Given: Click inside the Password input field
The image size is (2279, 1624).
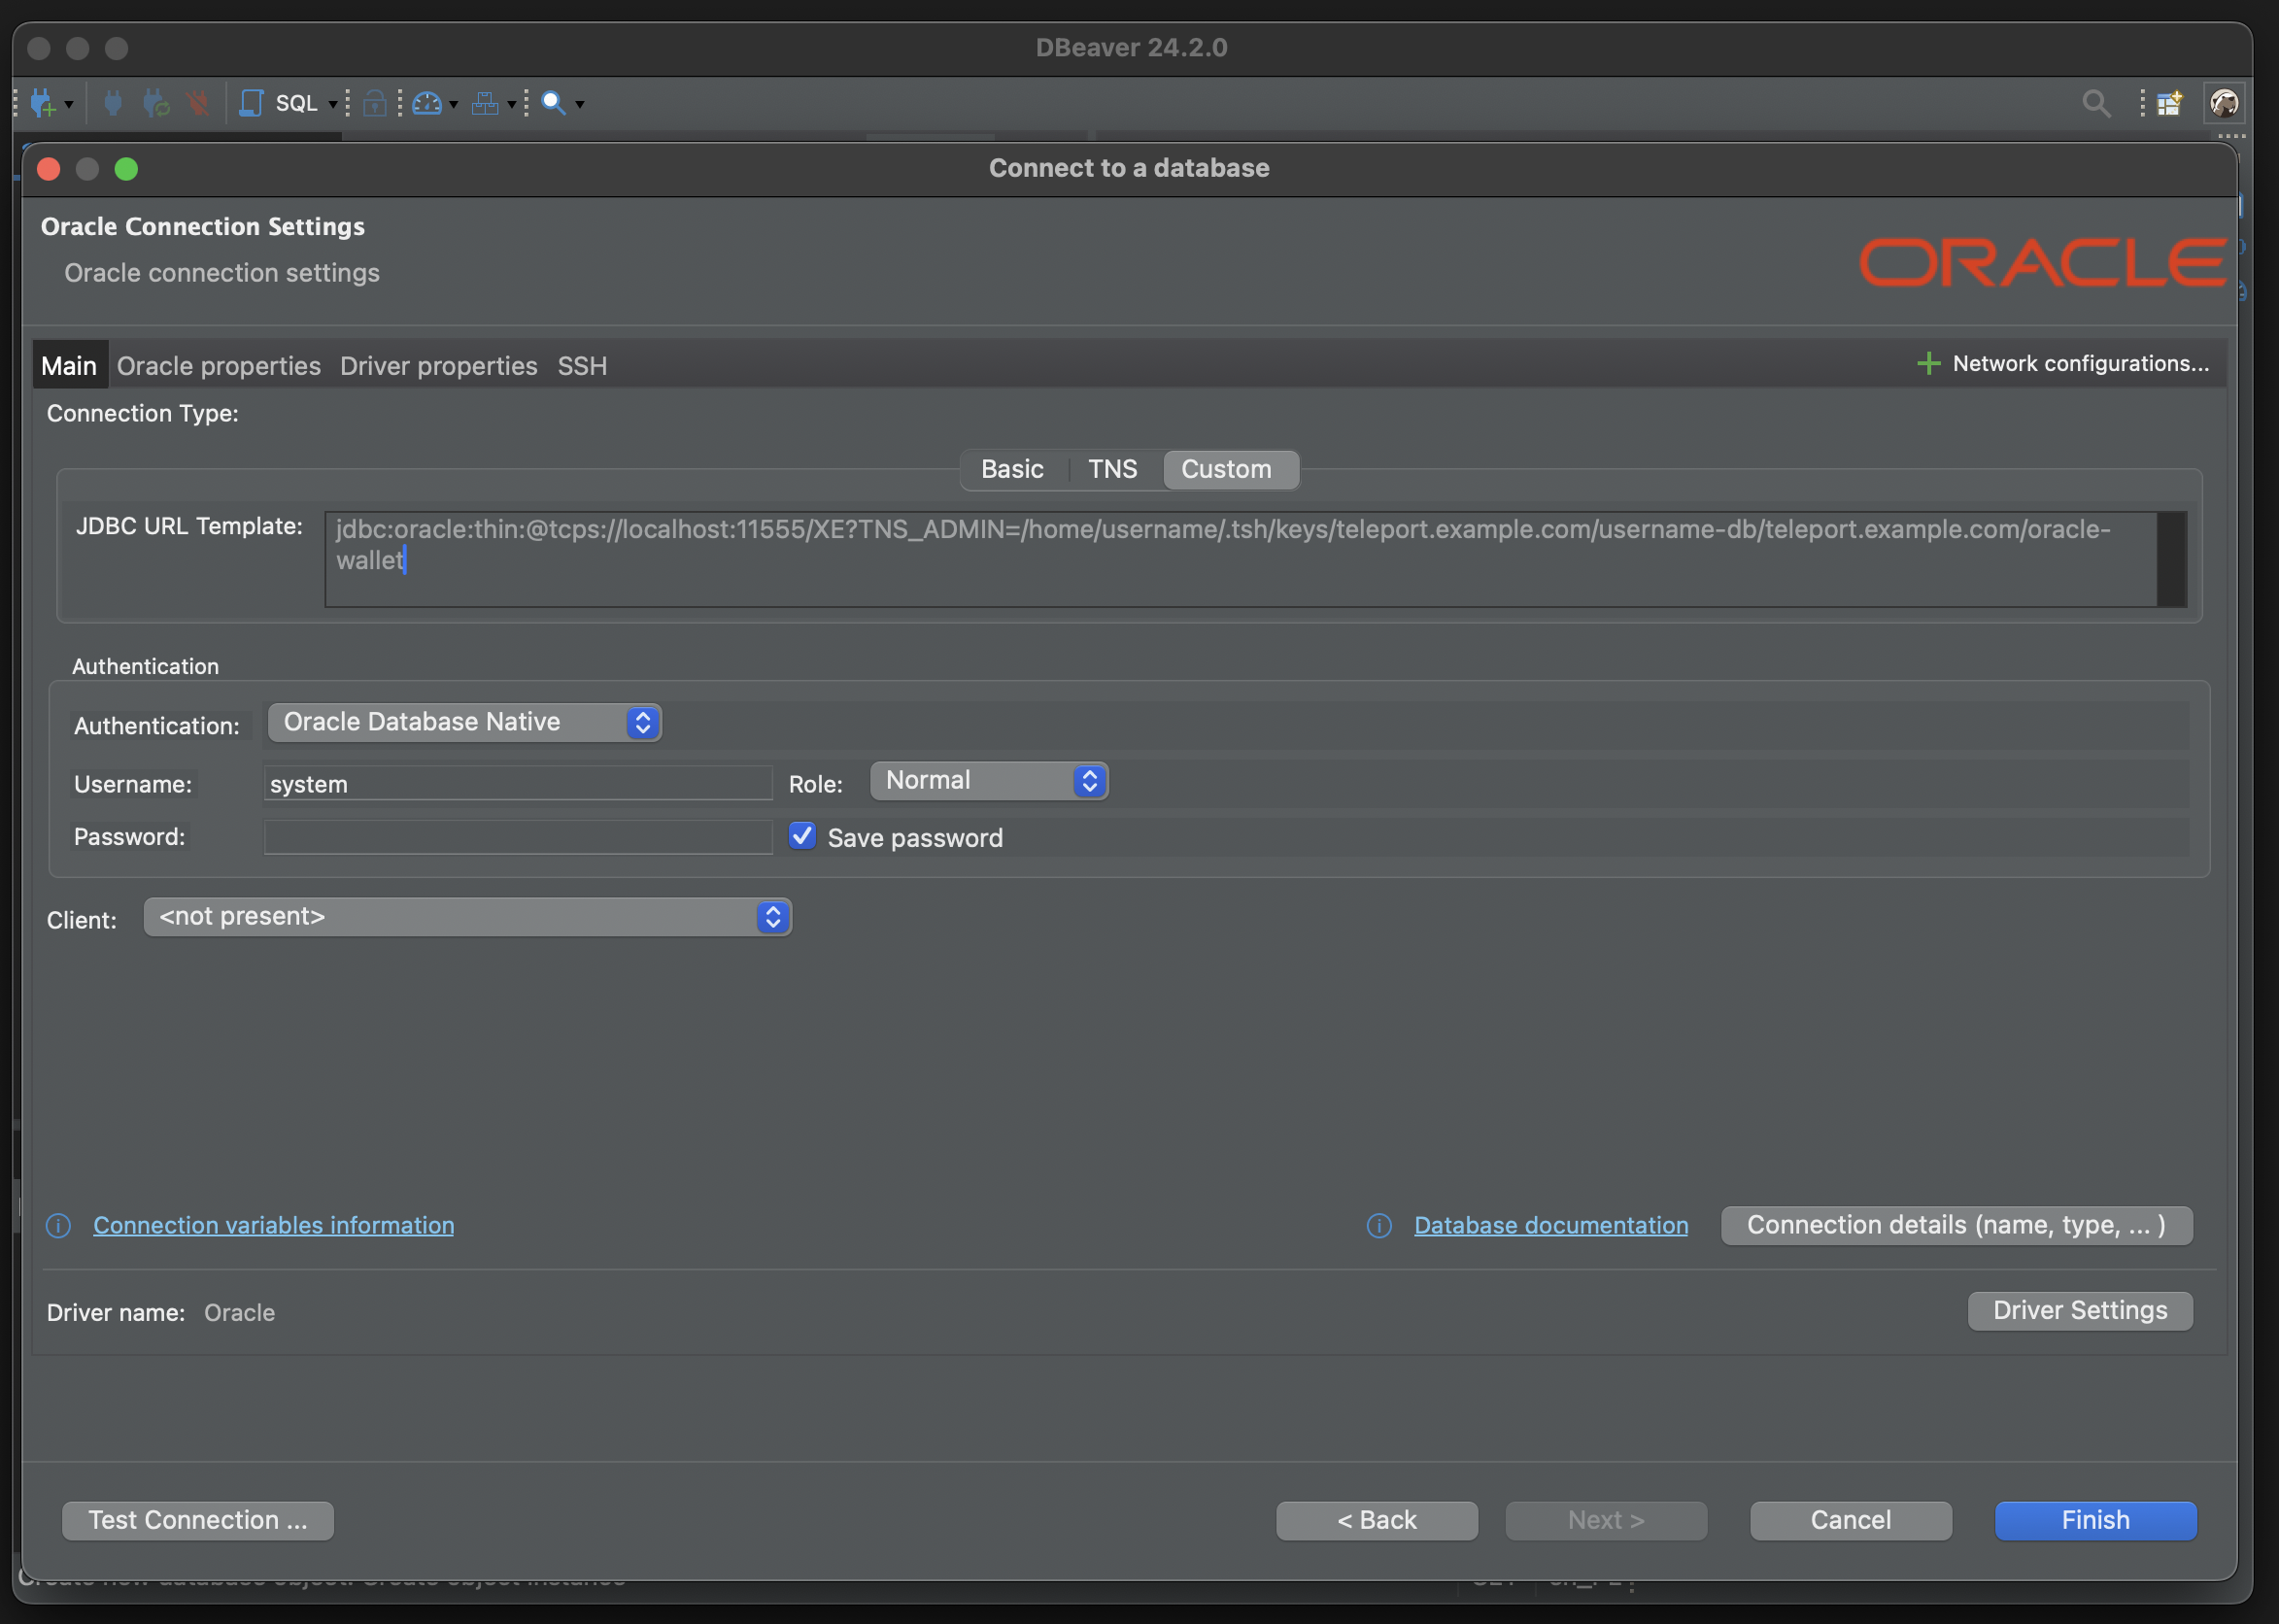Looking at the screenshot, I should coord(516,837).
